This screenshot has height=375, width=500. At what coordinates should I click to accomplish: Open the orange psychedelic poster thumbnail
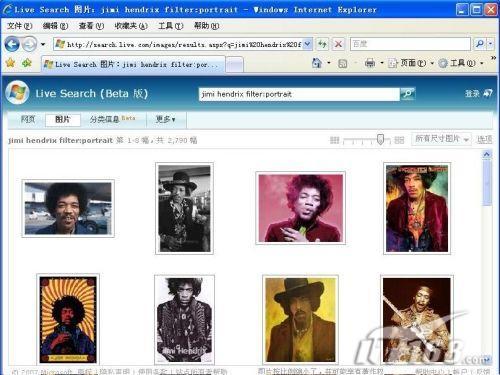tap(68, 320)
